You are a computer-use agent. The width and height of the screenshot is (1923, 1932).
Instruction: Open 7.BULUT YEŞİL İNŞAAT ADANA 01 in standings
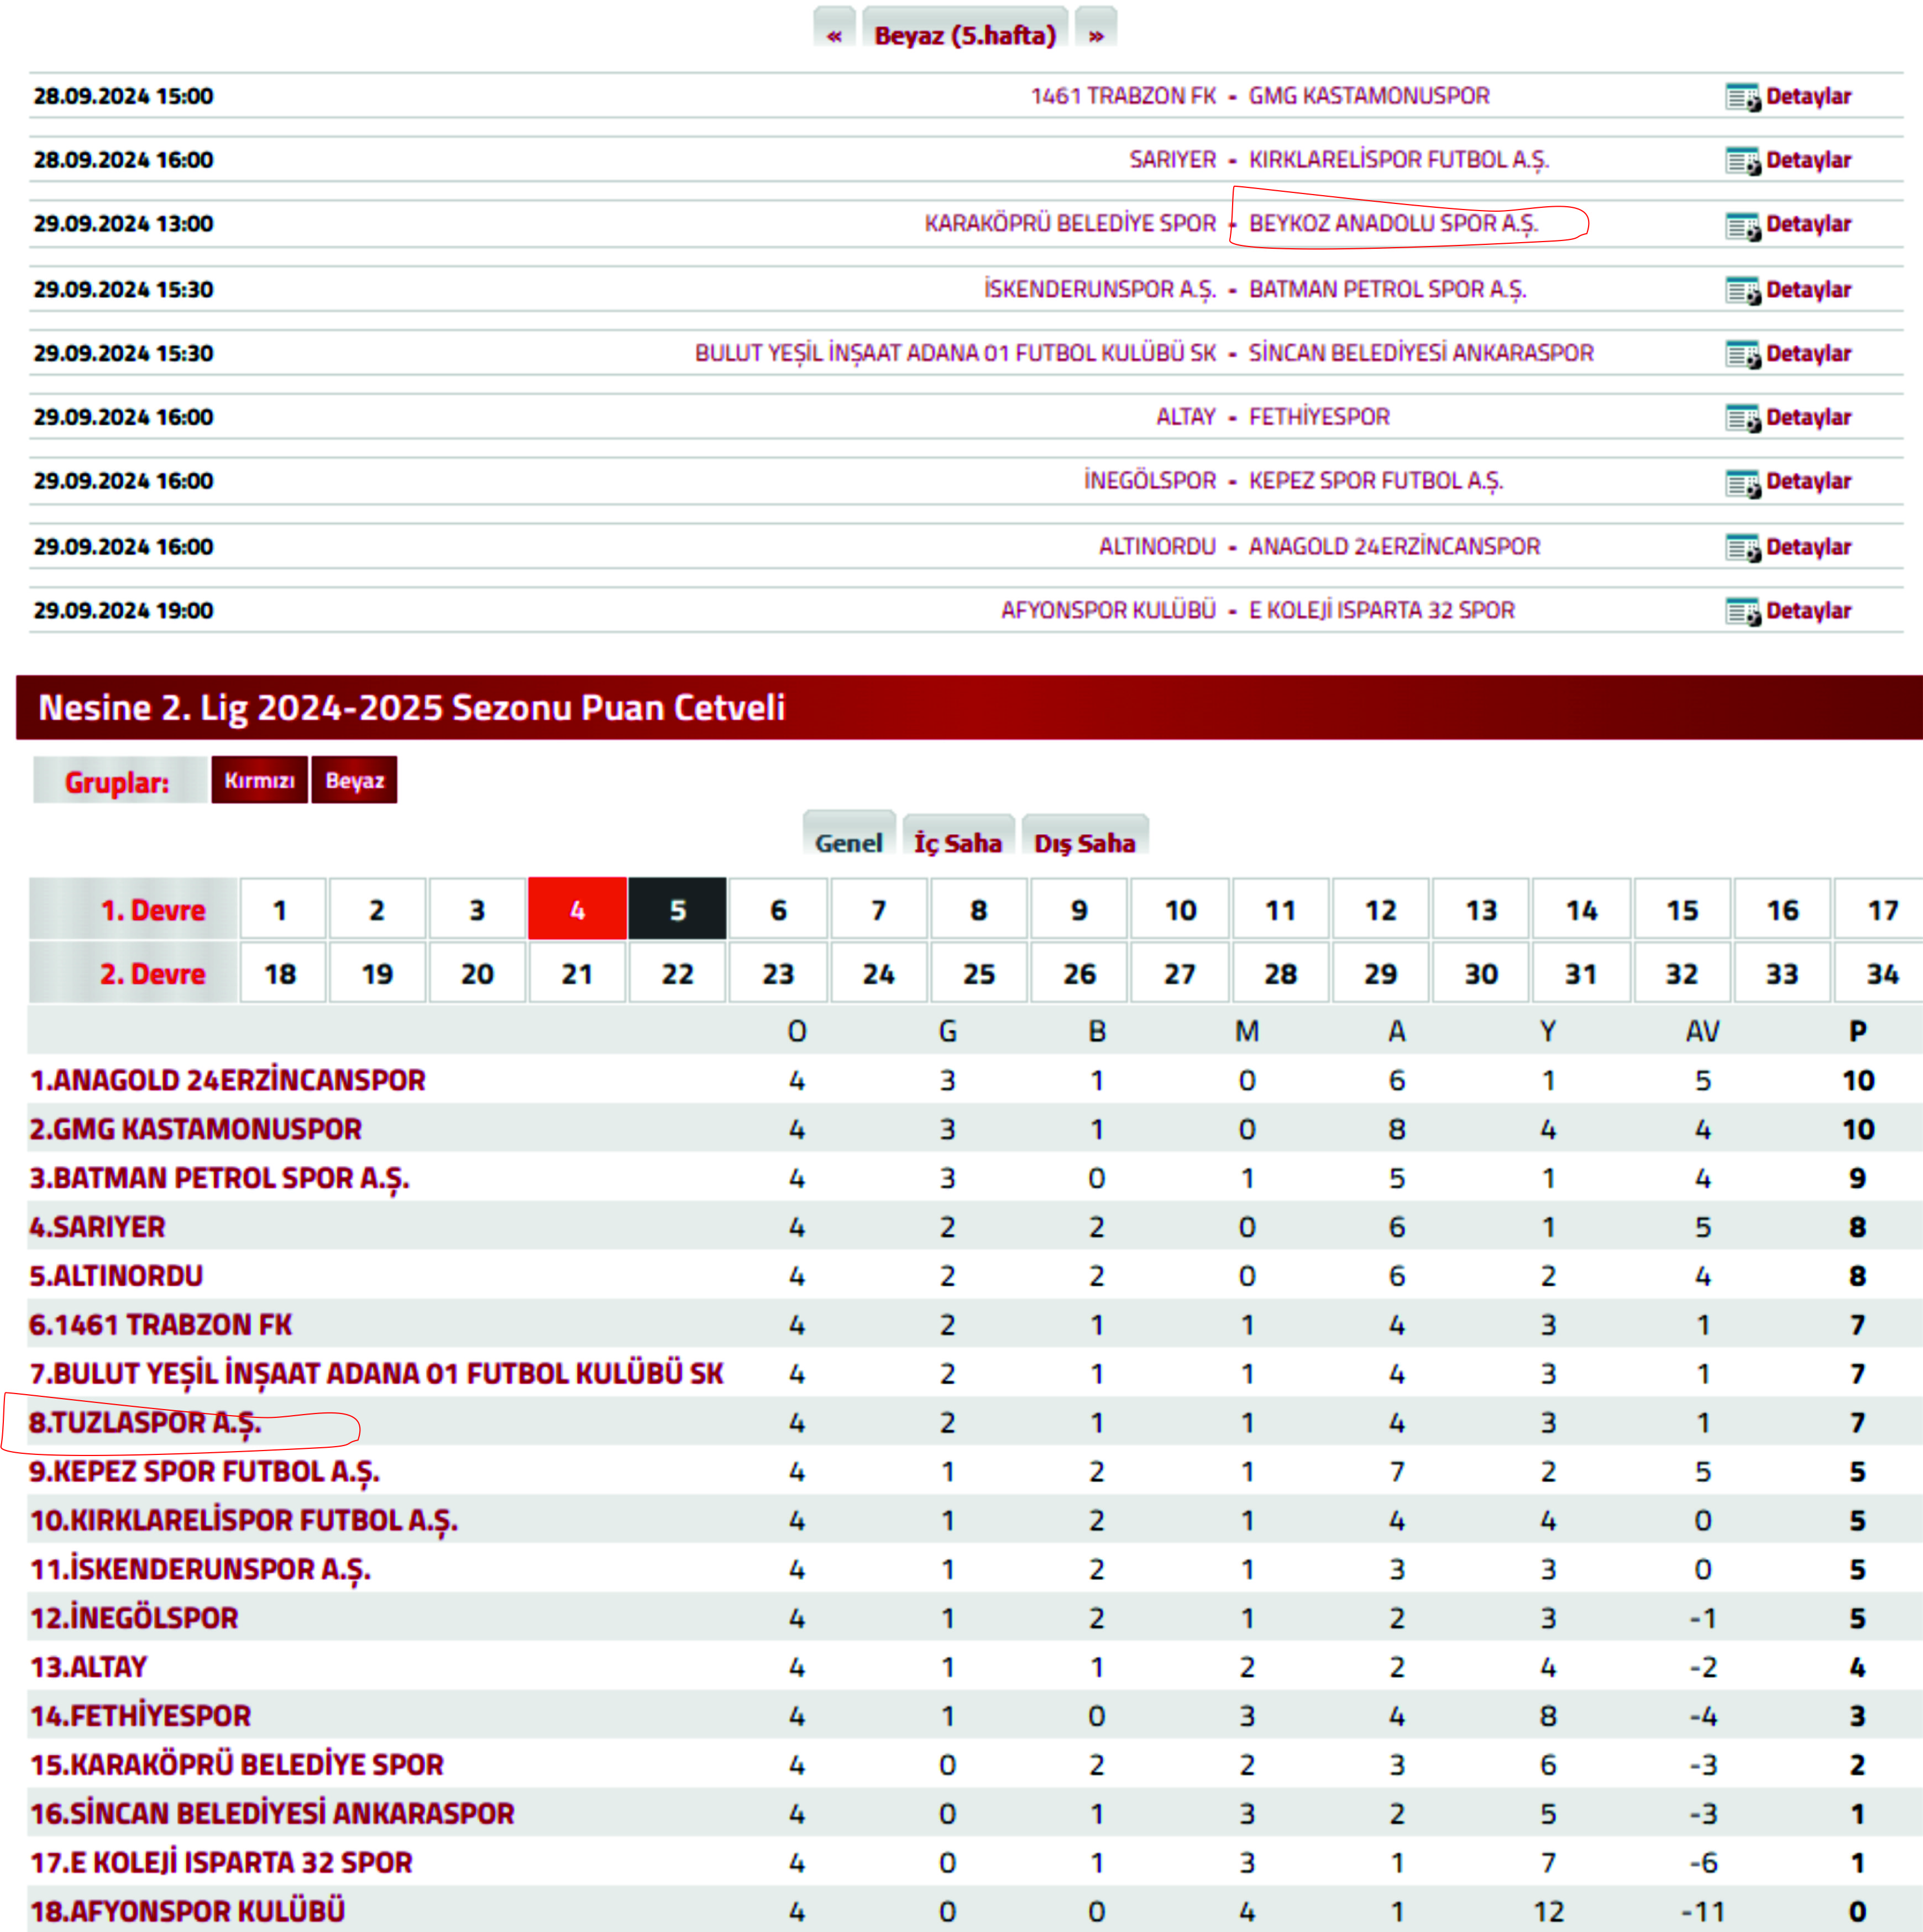tap(377, 1374)
